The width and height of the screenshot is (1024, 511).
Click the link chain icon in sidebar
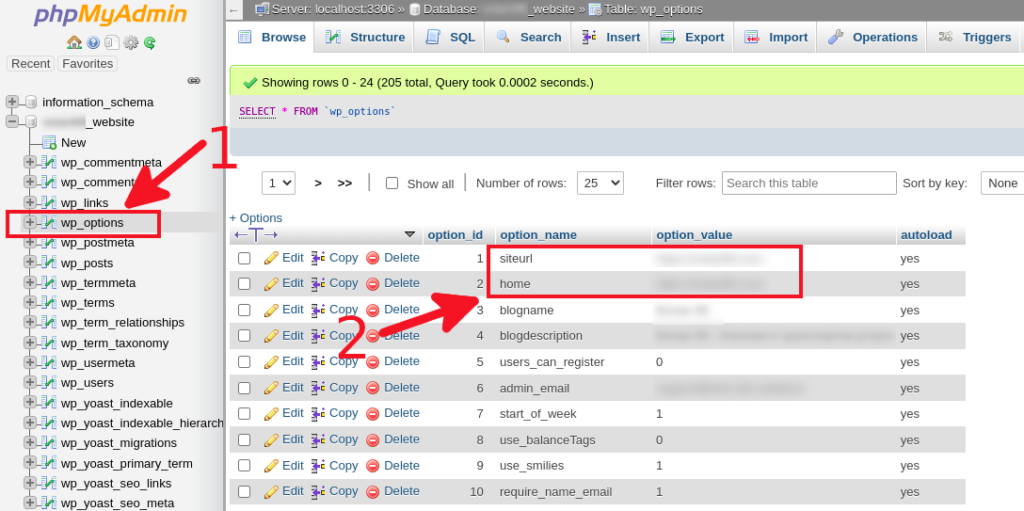(194, 81)
